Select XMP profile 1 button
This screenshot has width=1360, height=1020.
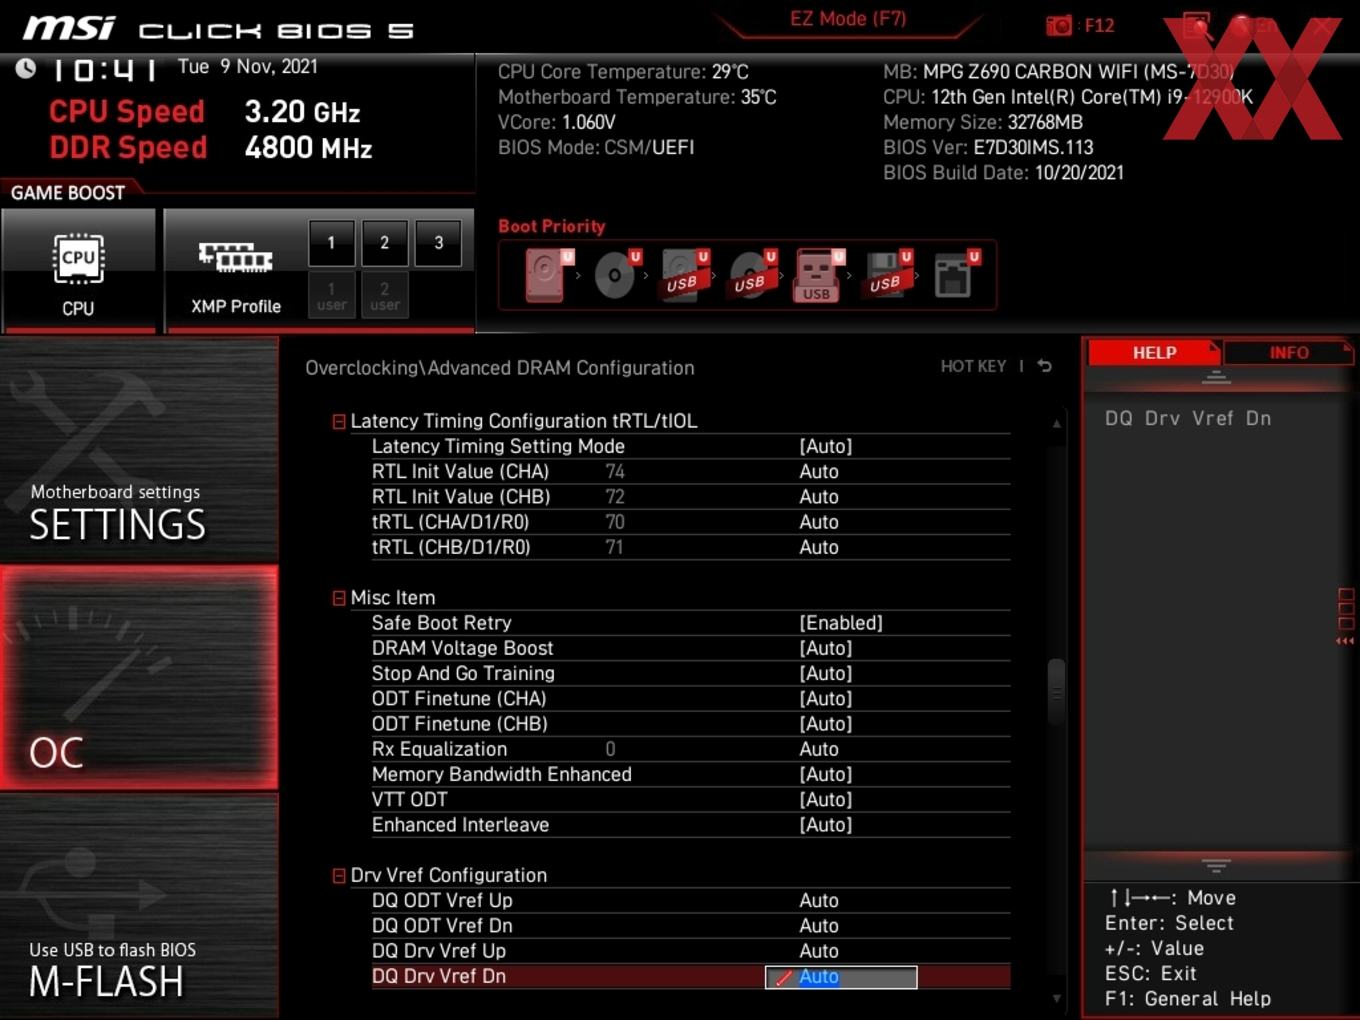click(x=331, y=242)
